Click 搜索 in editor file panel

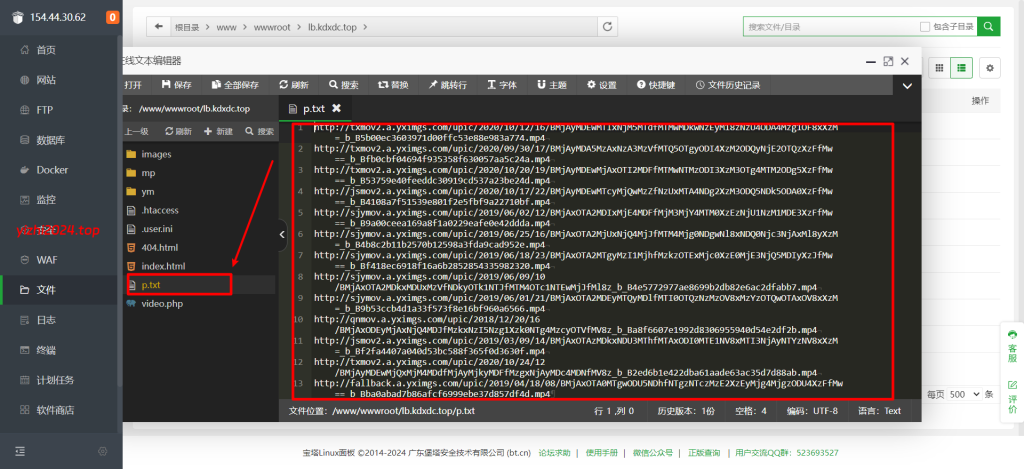click(x=260, y=131)
